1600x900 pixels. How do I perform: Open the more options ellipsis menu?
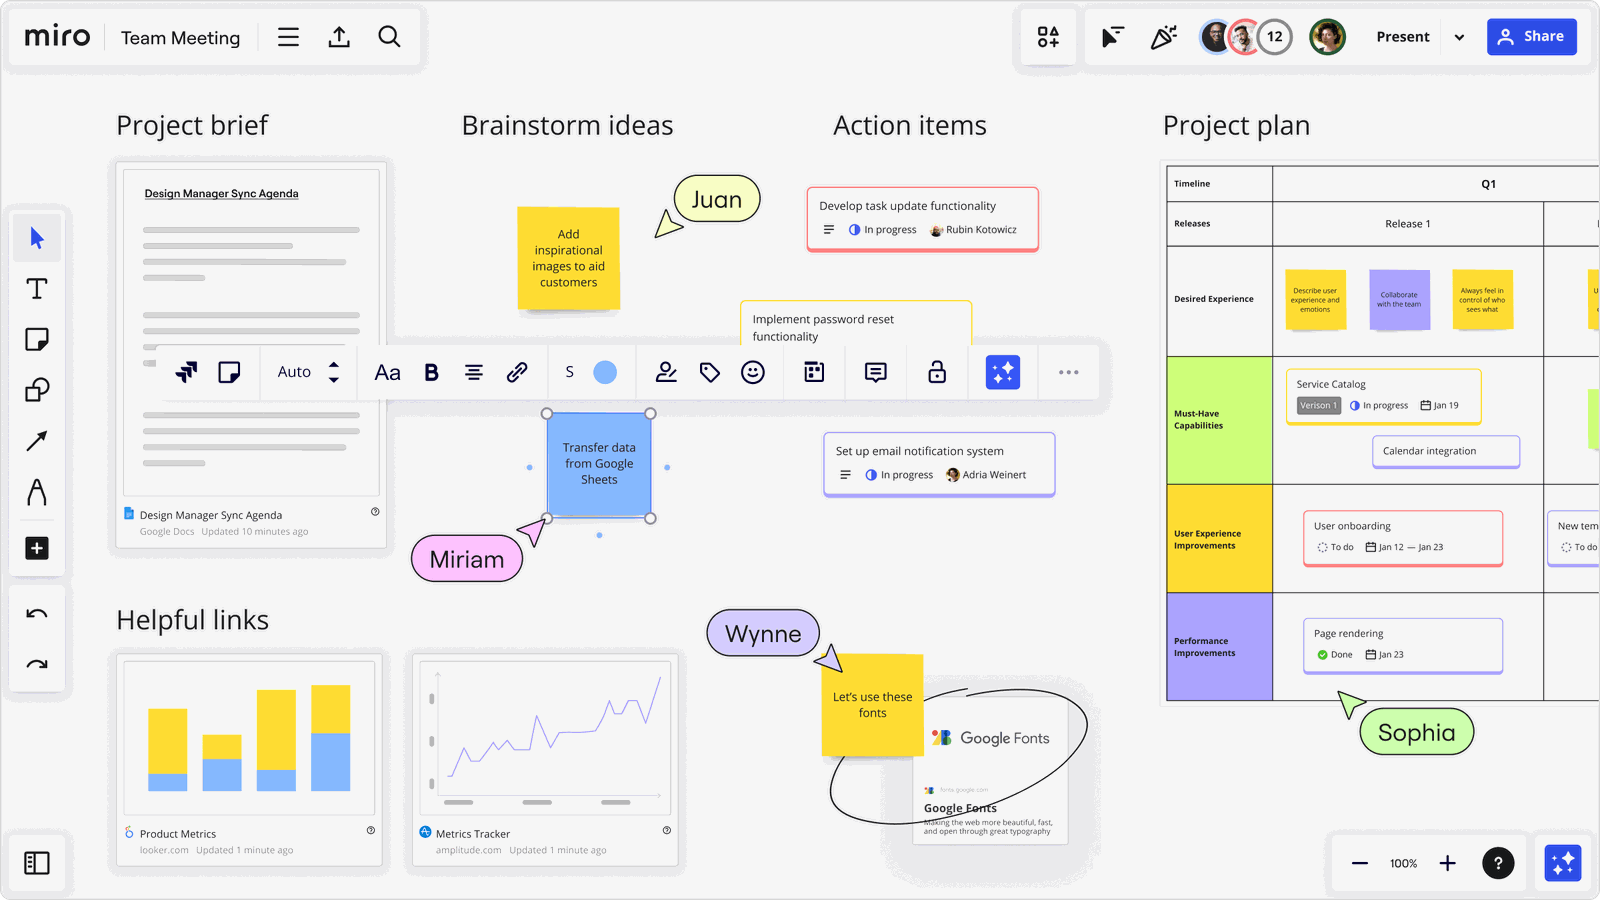[x=1068, y=372]
